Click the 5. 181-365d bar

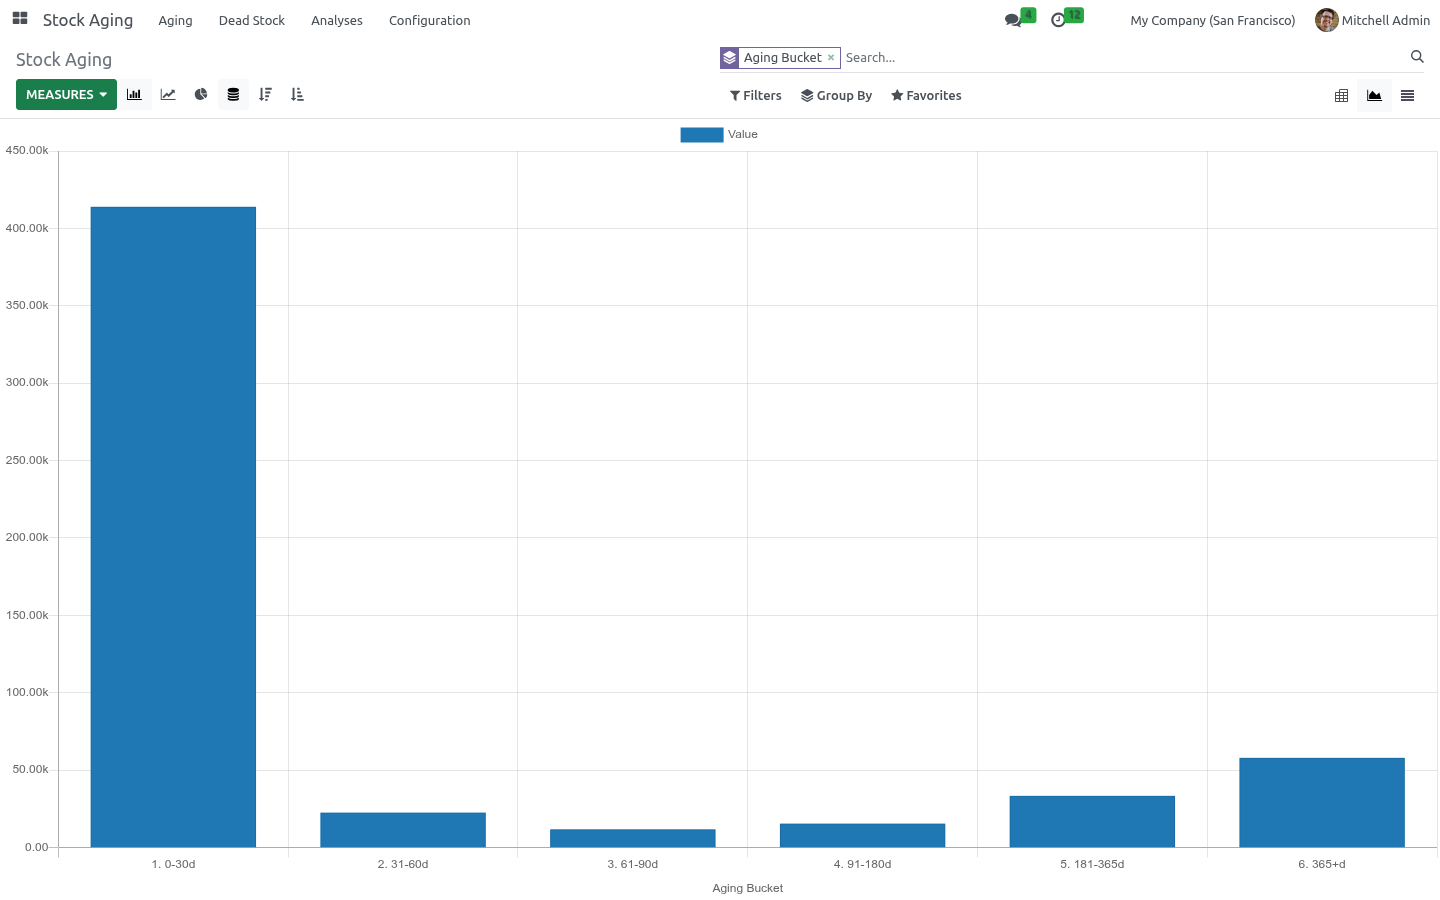tap(1092, 822)
